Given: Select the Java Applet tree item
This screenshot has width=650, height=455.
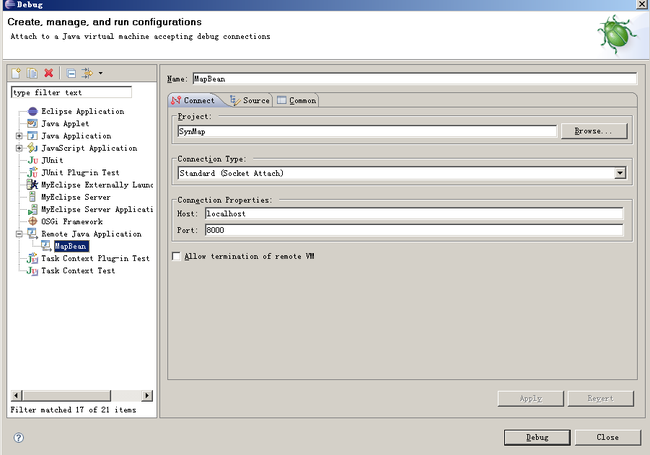Looking at the screenshot, I should [65, 123].
